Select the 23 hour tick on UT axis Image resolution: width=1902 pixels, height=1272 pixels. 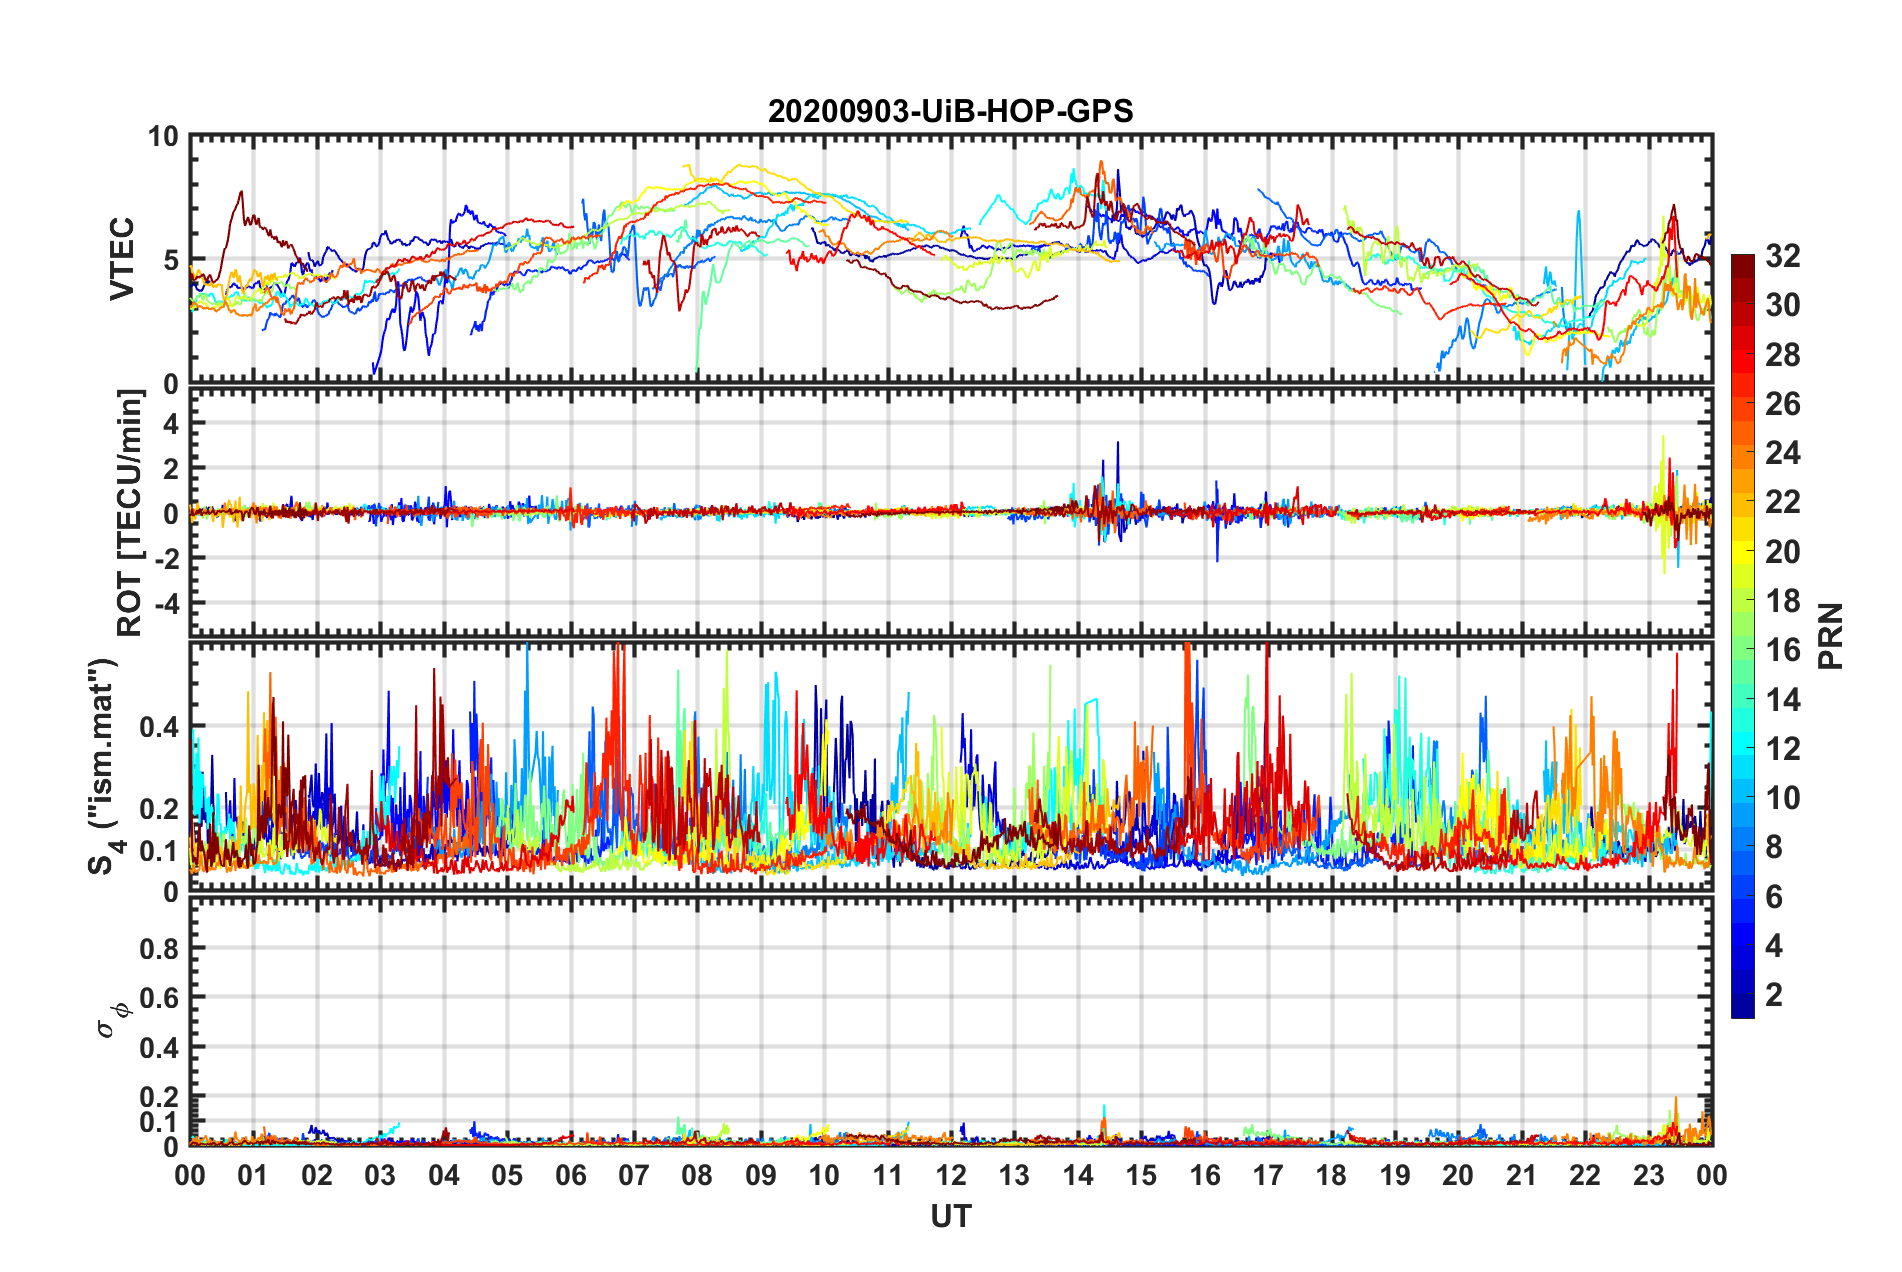[1648, 1175]
